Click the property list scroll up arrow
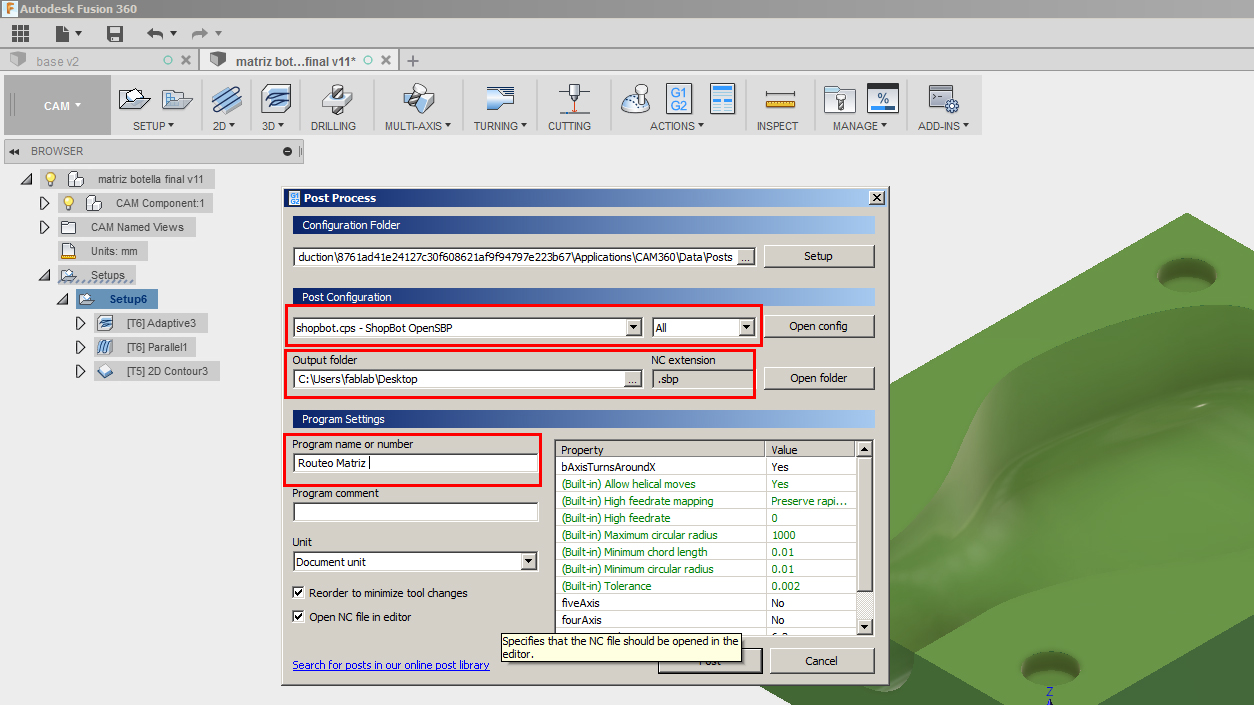Viewport: 1254px width, 705px height. click(866, 449)
